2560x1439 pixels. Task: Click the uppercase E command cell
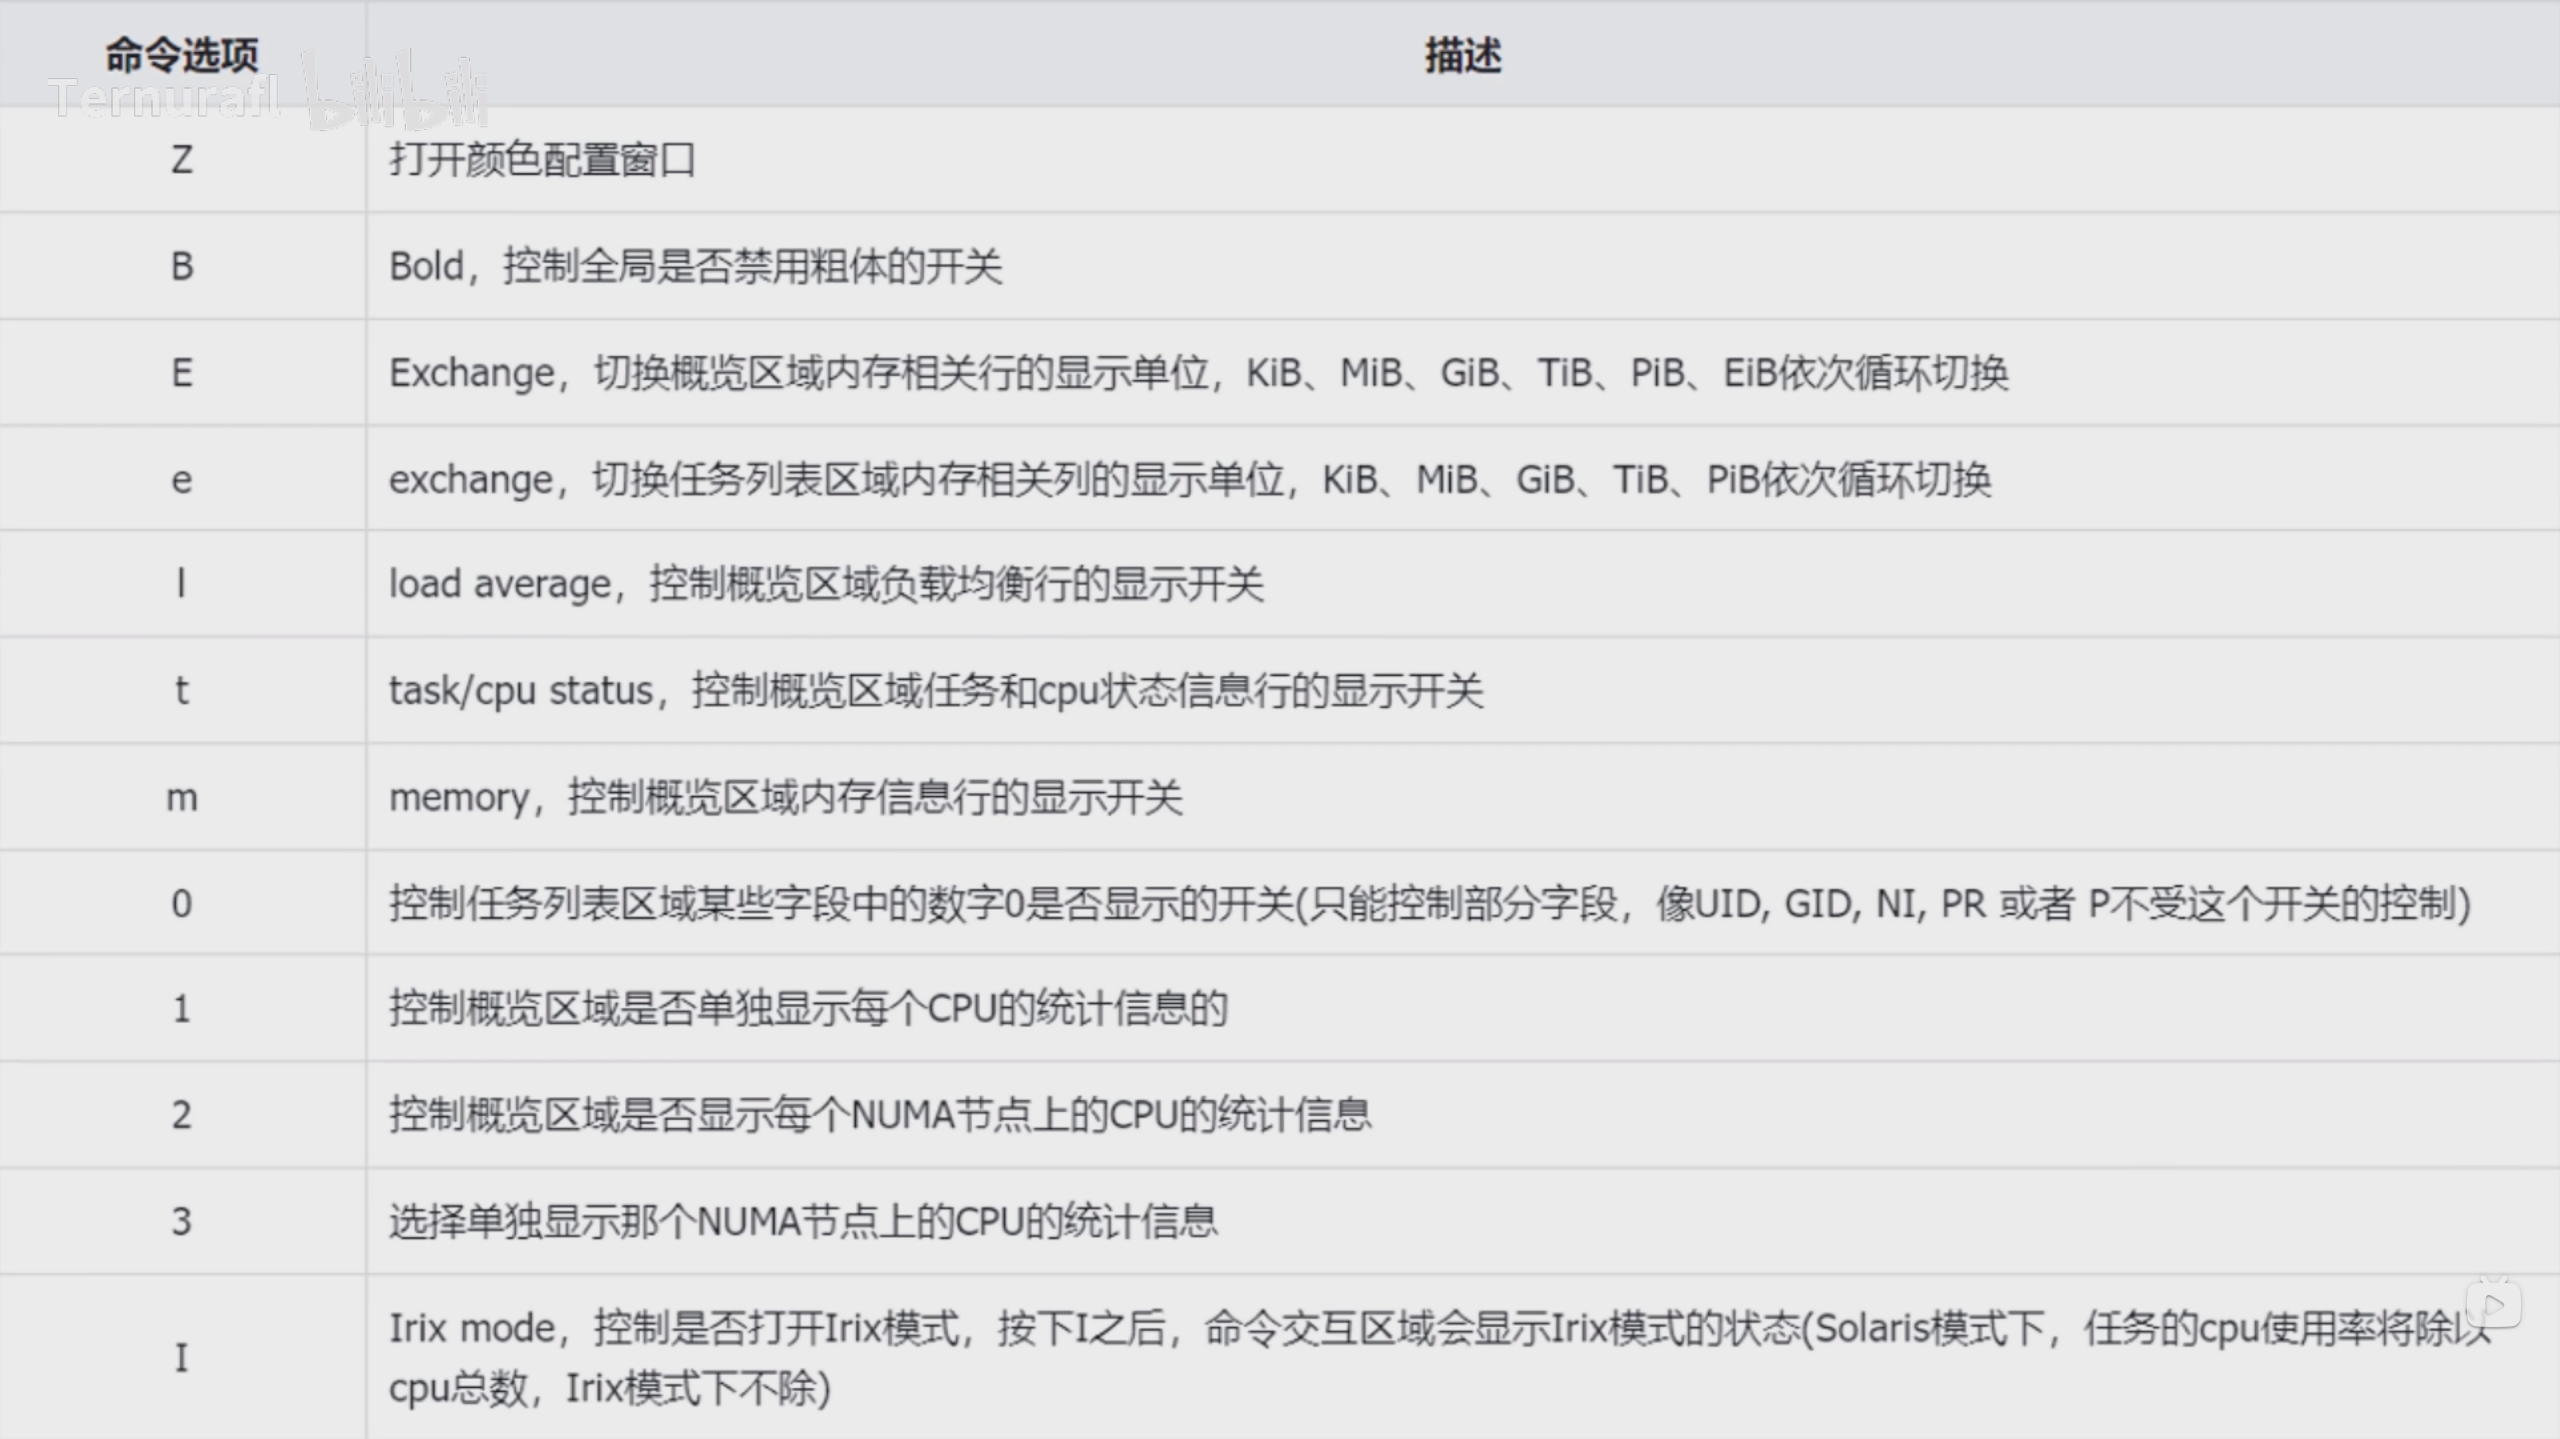[x=182, y=373]
